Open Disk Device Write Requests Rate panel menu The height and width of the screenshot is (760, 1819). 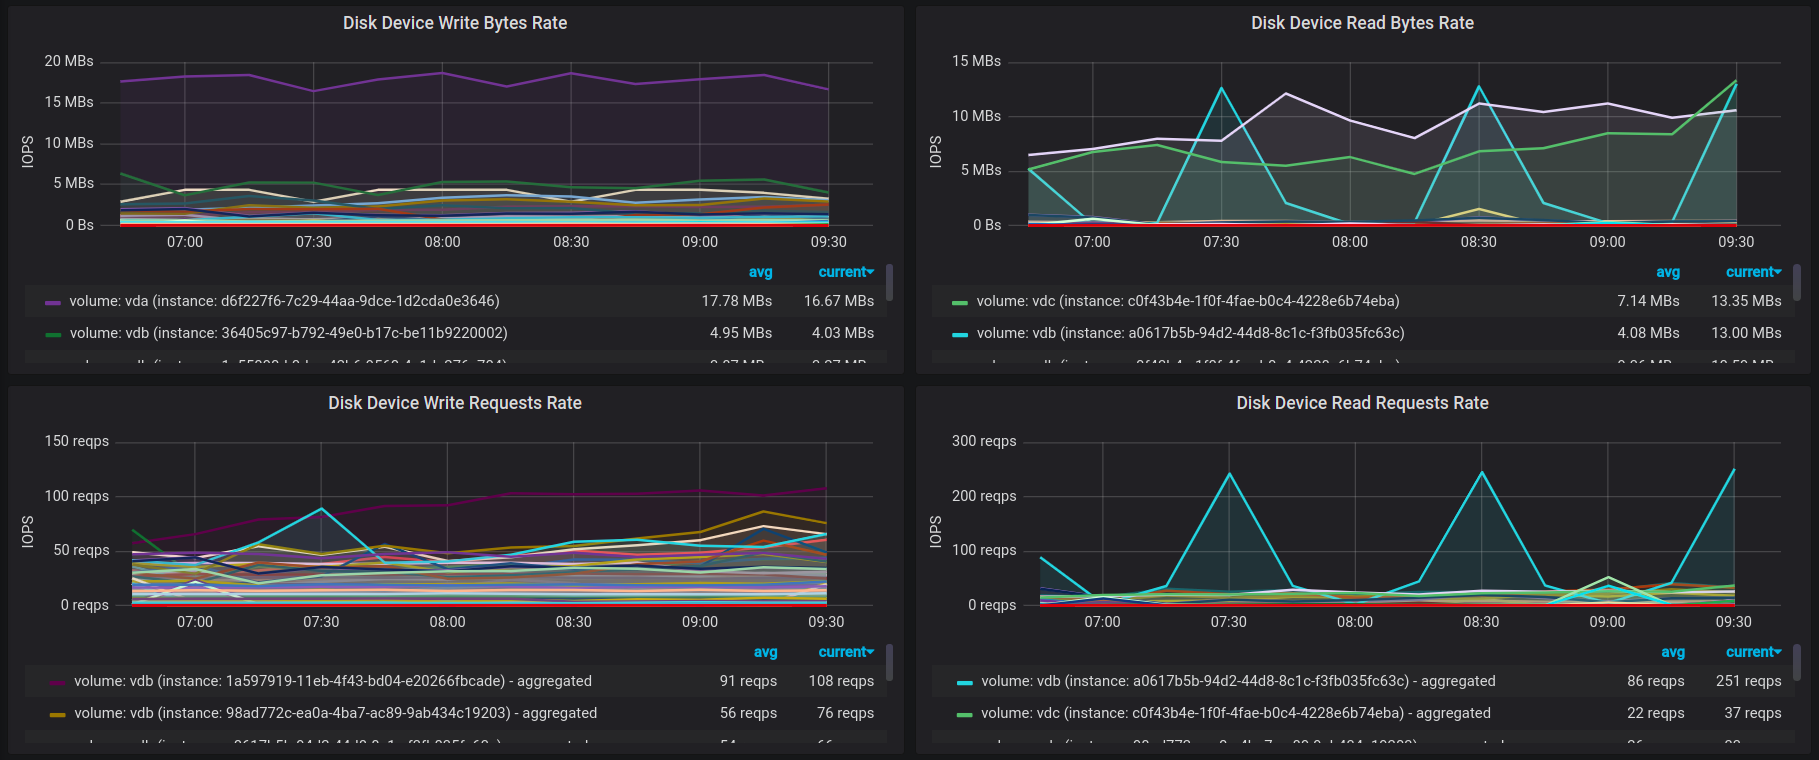[x=455, y=403]
